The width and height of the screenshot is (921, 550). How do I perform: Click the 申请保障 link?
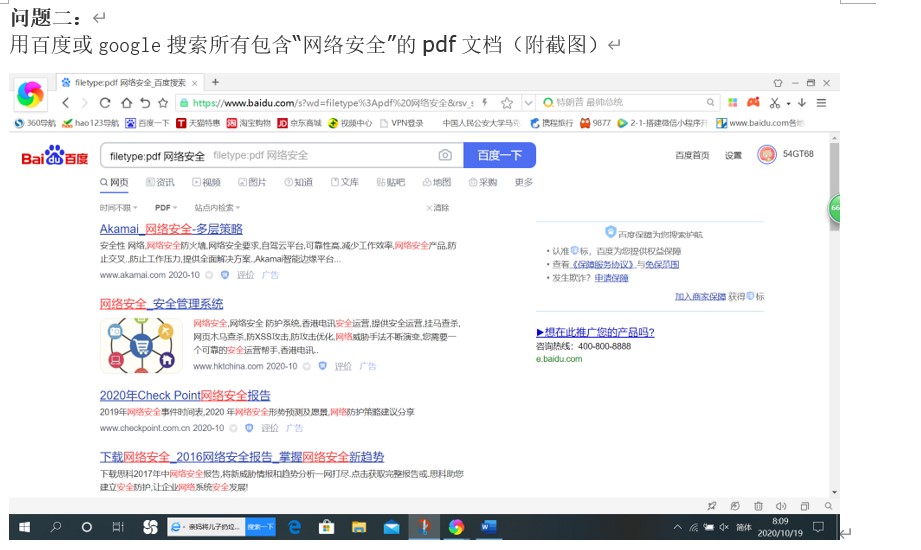[611, 278]
